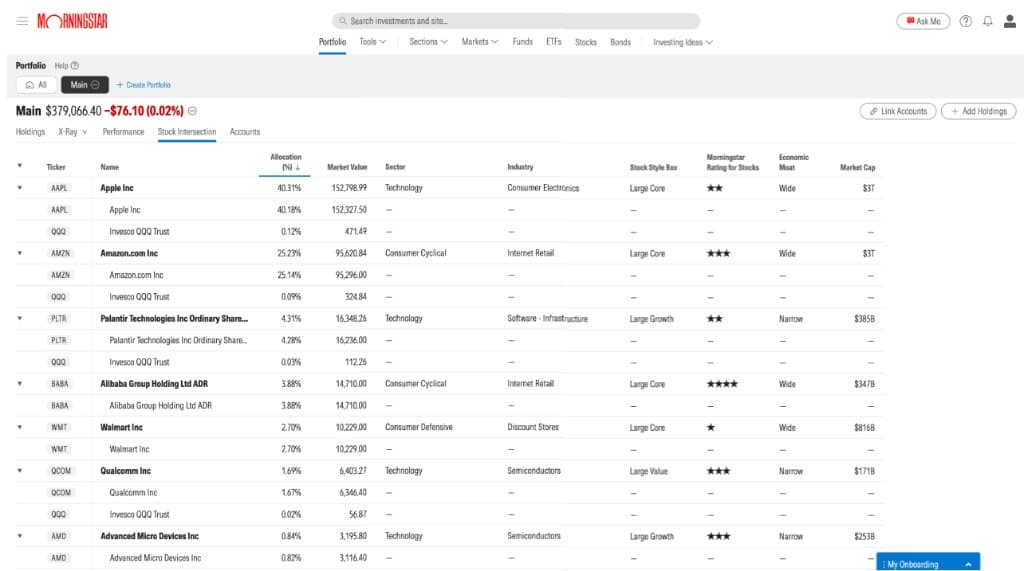Open the Markets dropdown menu
The height and width of the screenshot is (571, 1024).
480,42
